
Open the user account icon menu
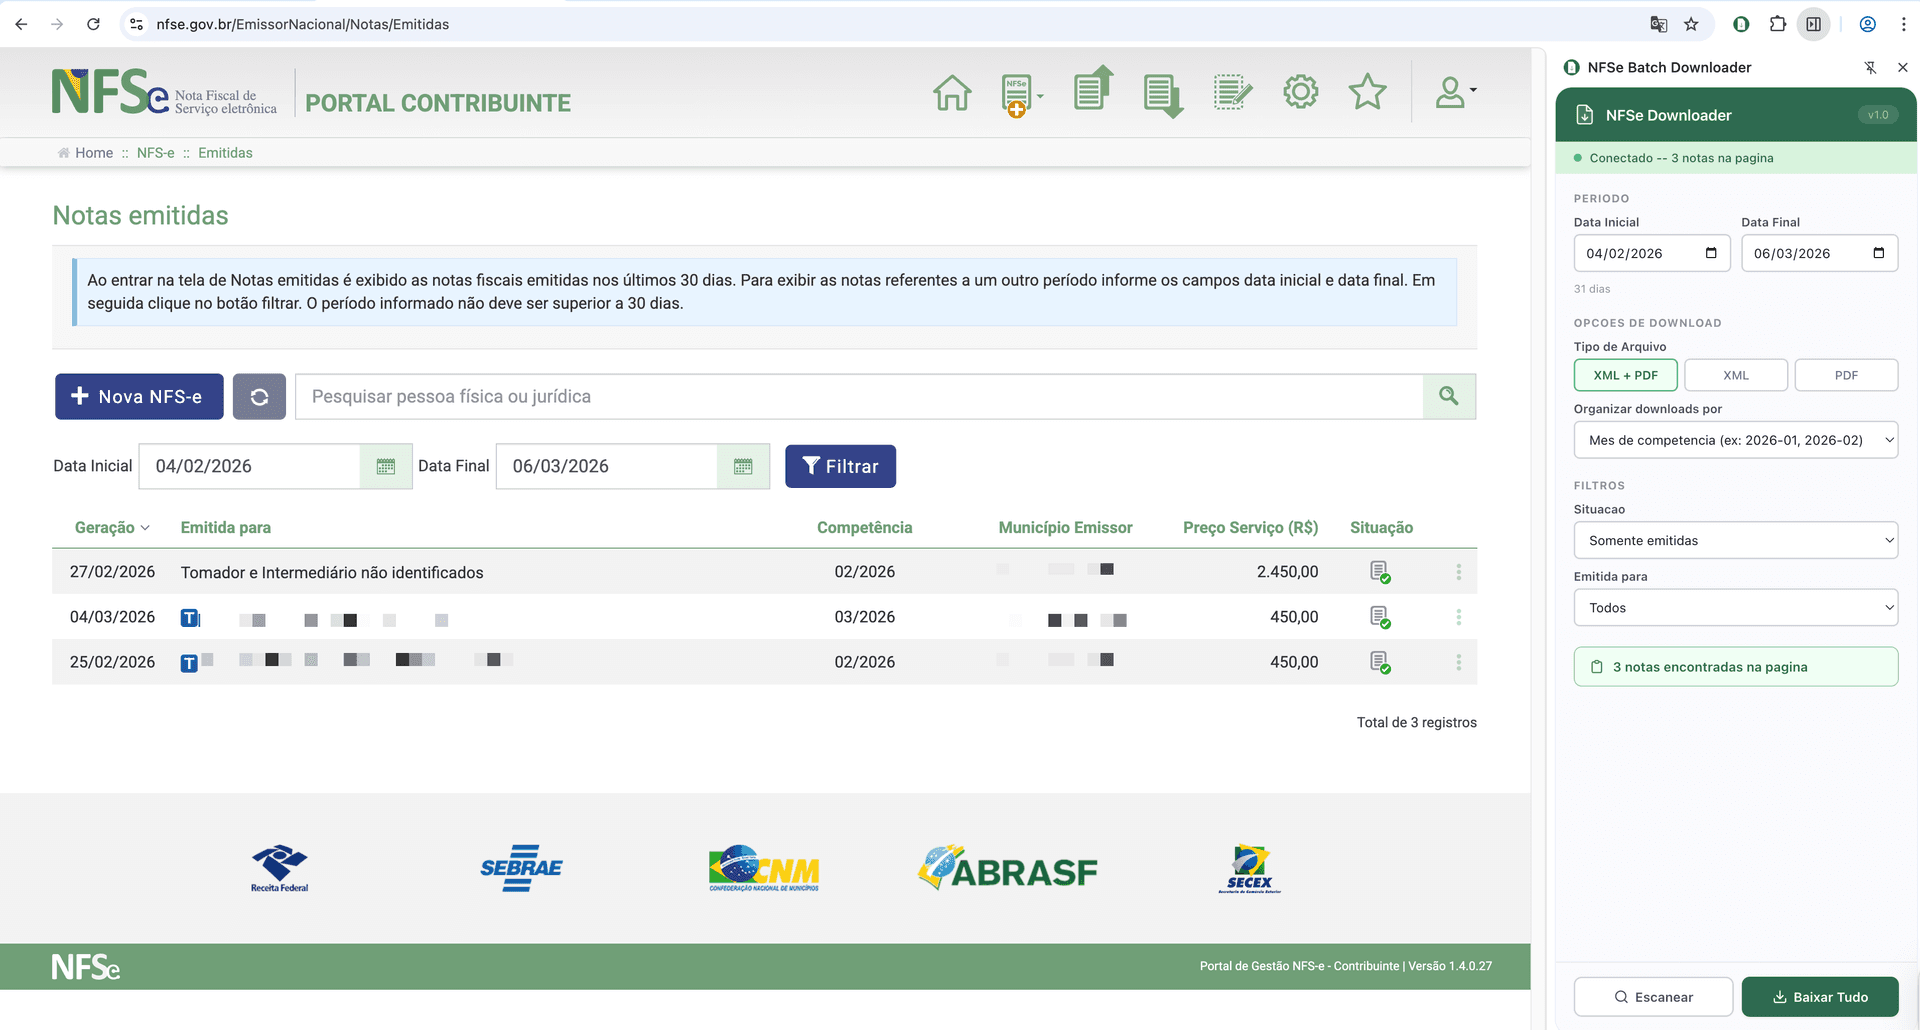click(1450, 91)
